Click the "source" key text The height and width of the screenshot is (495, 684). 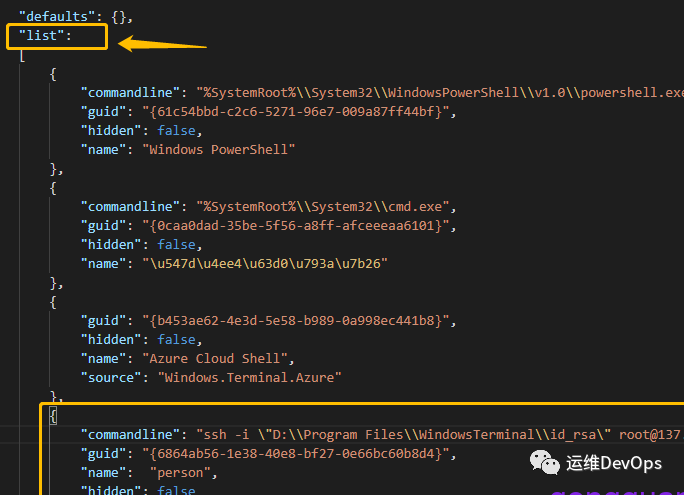111,377
